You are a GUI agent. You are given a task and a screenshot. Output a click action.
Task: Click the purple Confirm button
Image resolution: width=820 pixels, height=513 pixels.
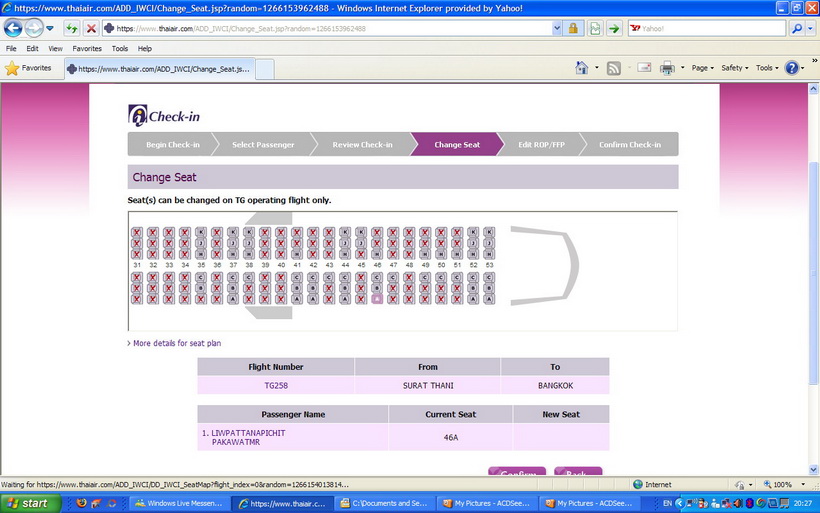pyautogui.click(x=518, y=473)
